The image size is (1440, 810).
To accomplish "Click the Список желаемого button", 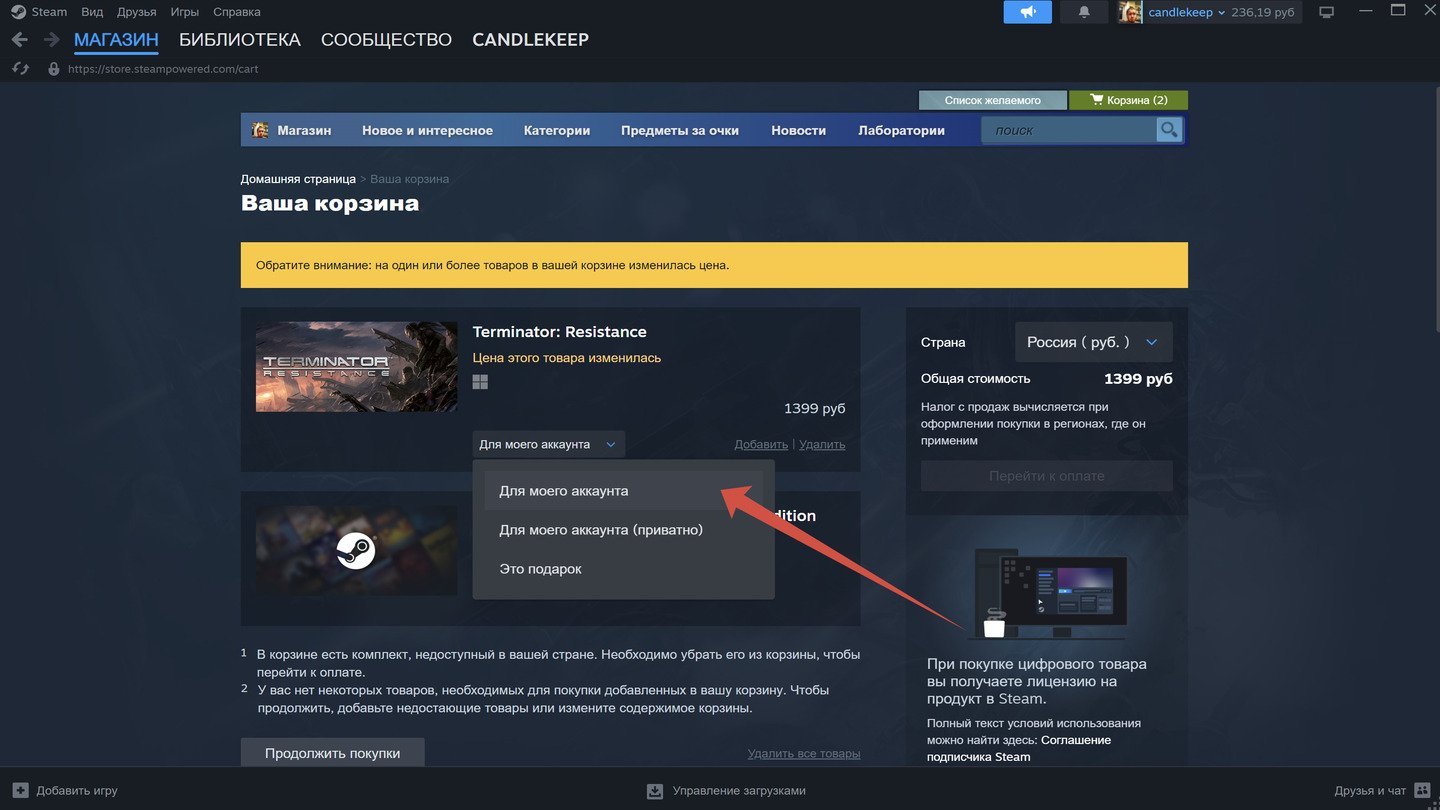I will tap(992, 100).
